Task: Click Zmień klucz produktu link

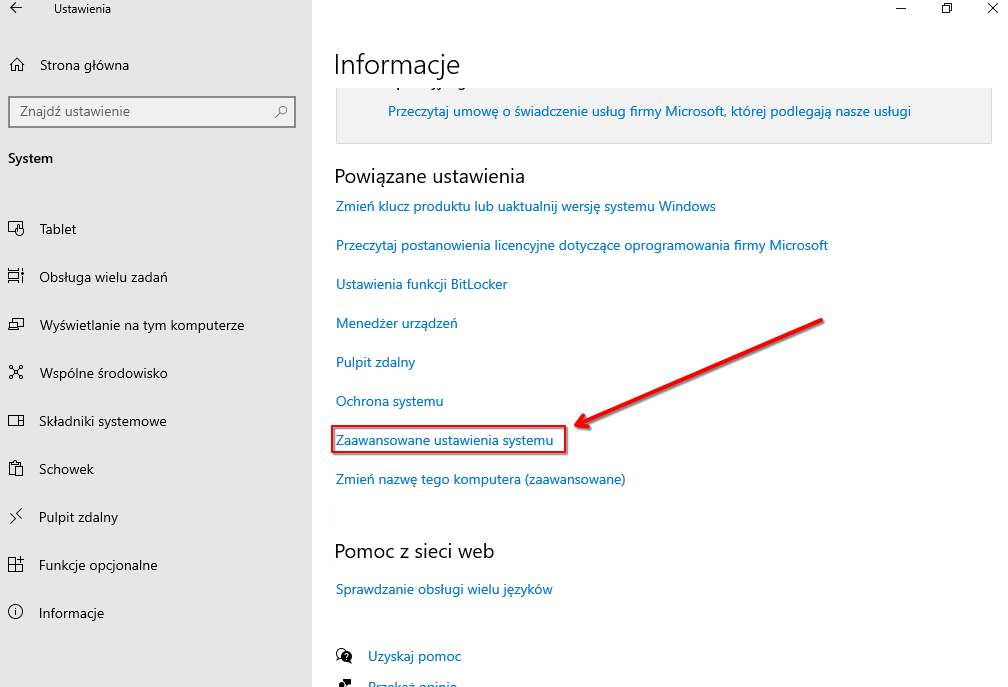Action: [526, 206]
